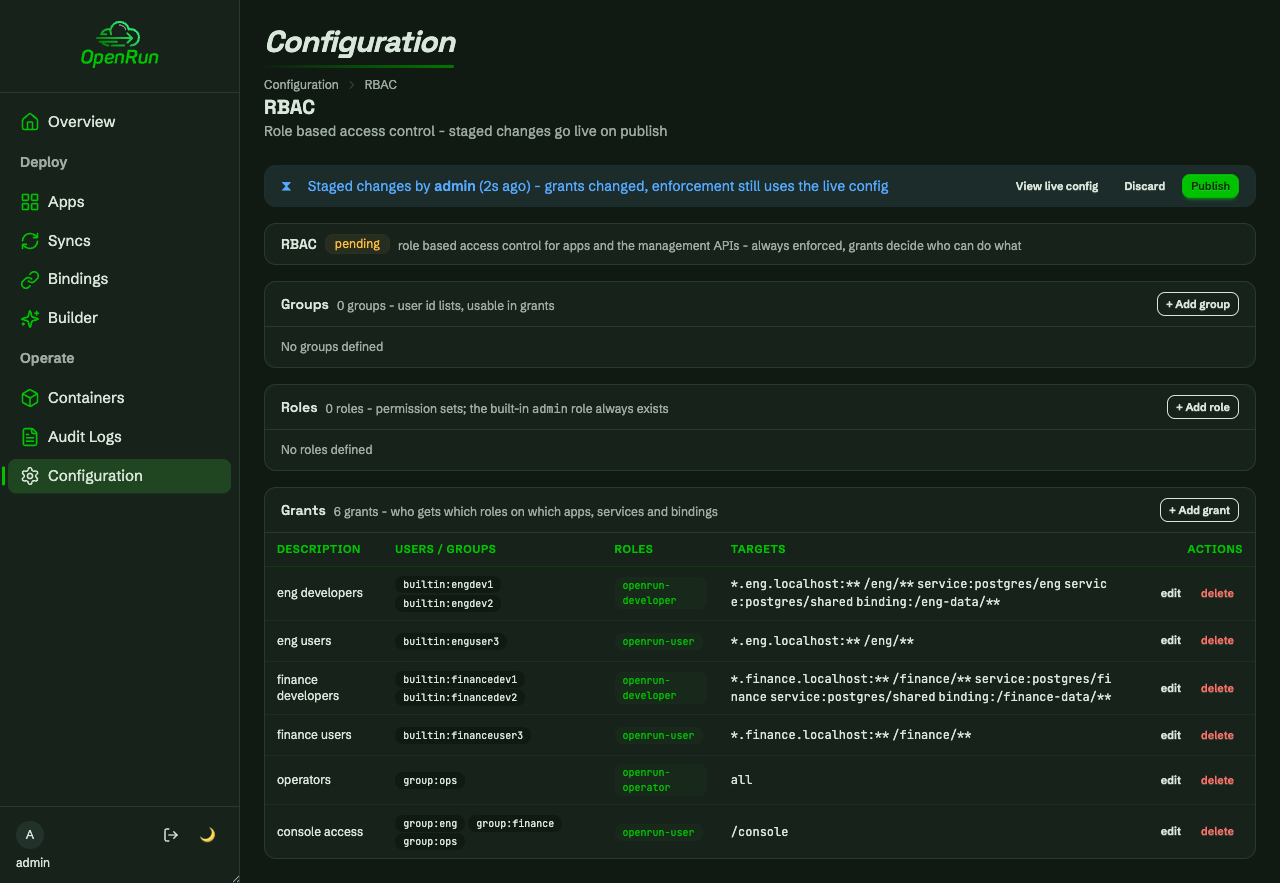Open the Overview page
The width and height of the screenshot is (1280, 883).
tap(119, 122)
